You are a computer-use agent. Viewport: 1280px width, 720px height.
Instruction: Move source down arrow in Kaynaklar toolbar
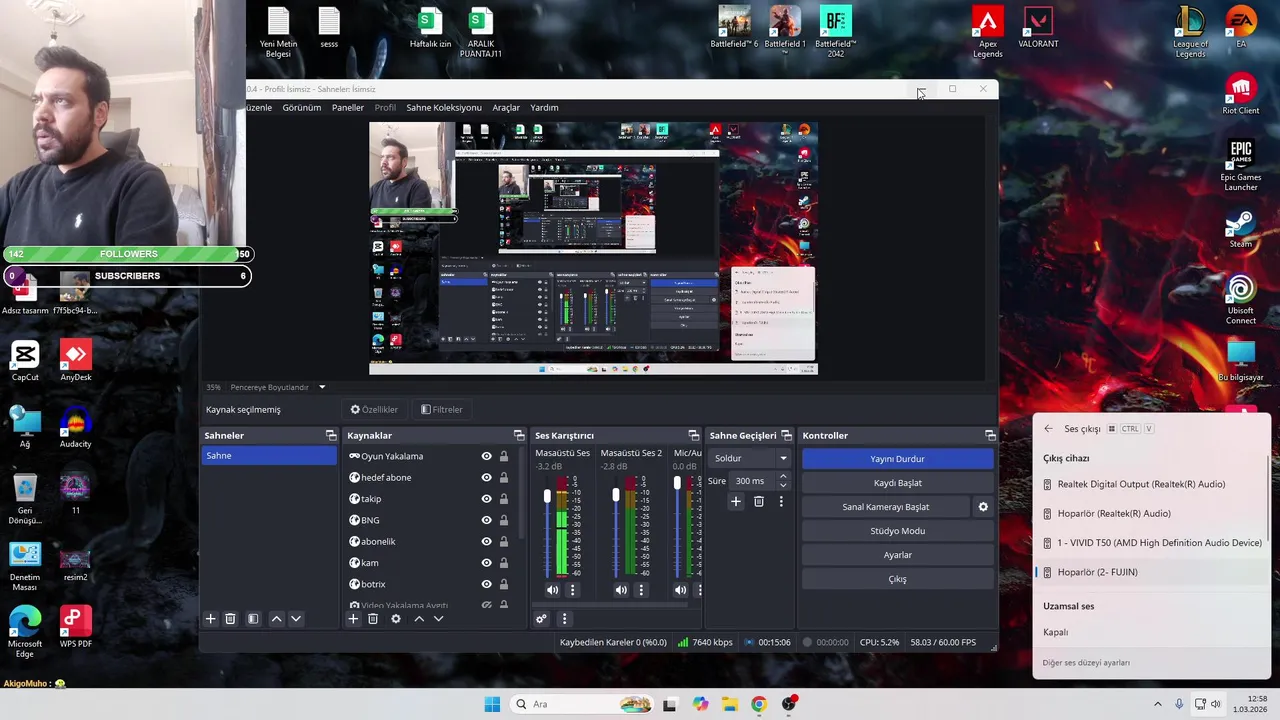click(438, 619)
